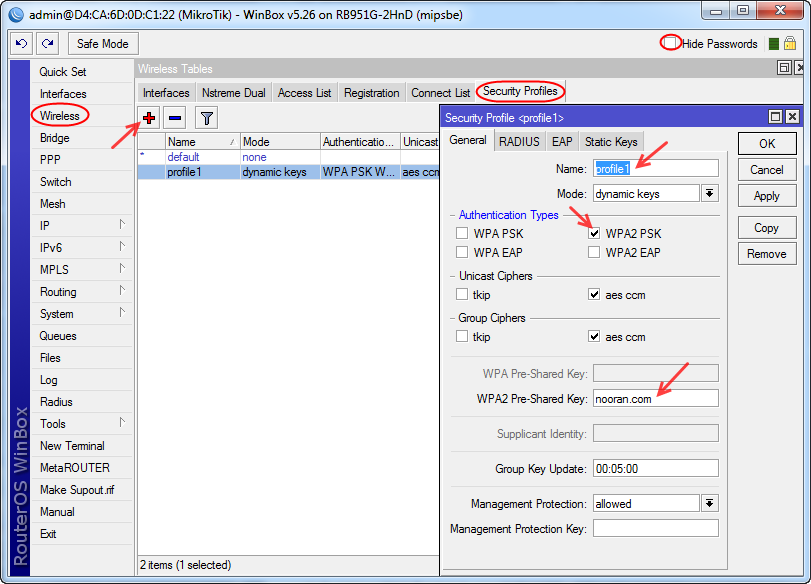Open Wireless in the sidebar menu
Image resolution: width=811 pixels, height=584 pixels.
(x=82, y=116)
